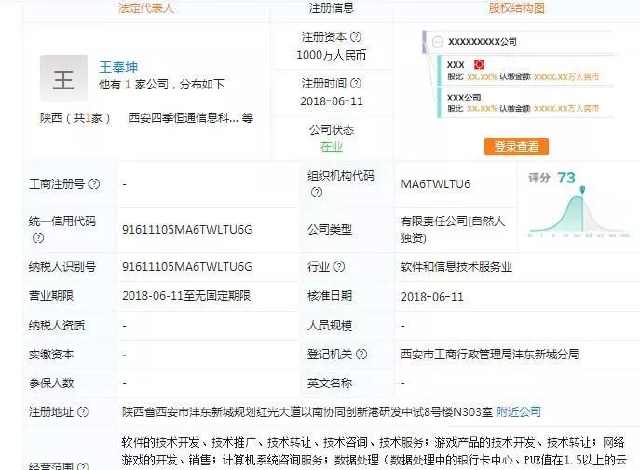Click registration date 2018-06-11 under 注册时间
The width and height of the screenshot is (640, 470).
coord(331,101)
